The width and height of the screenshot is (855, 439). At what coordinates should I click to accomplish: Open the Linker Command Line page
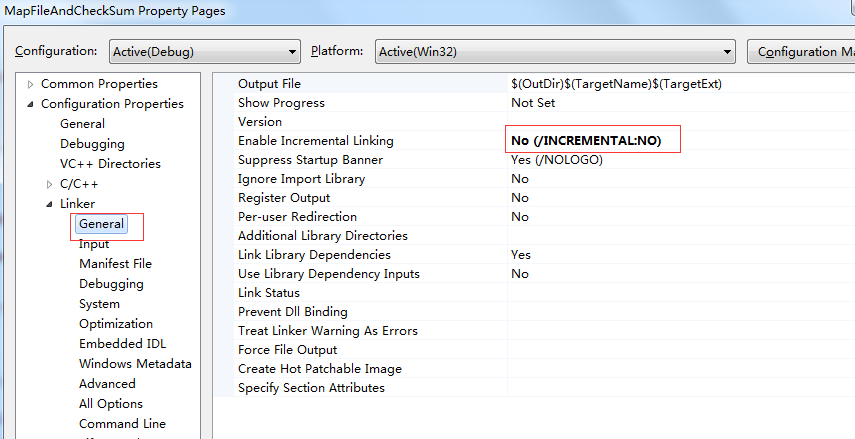pos(122,424)
